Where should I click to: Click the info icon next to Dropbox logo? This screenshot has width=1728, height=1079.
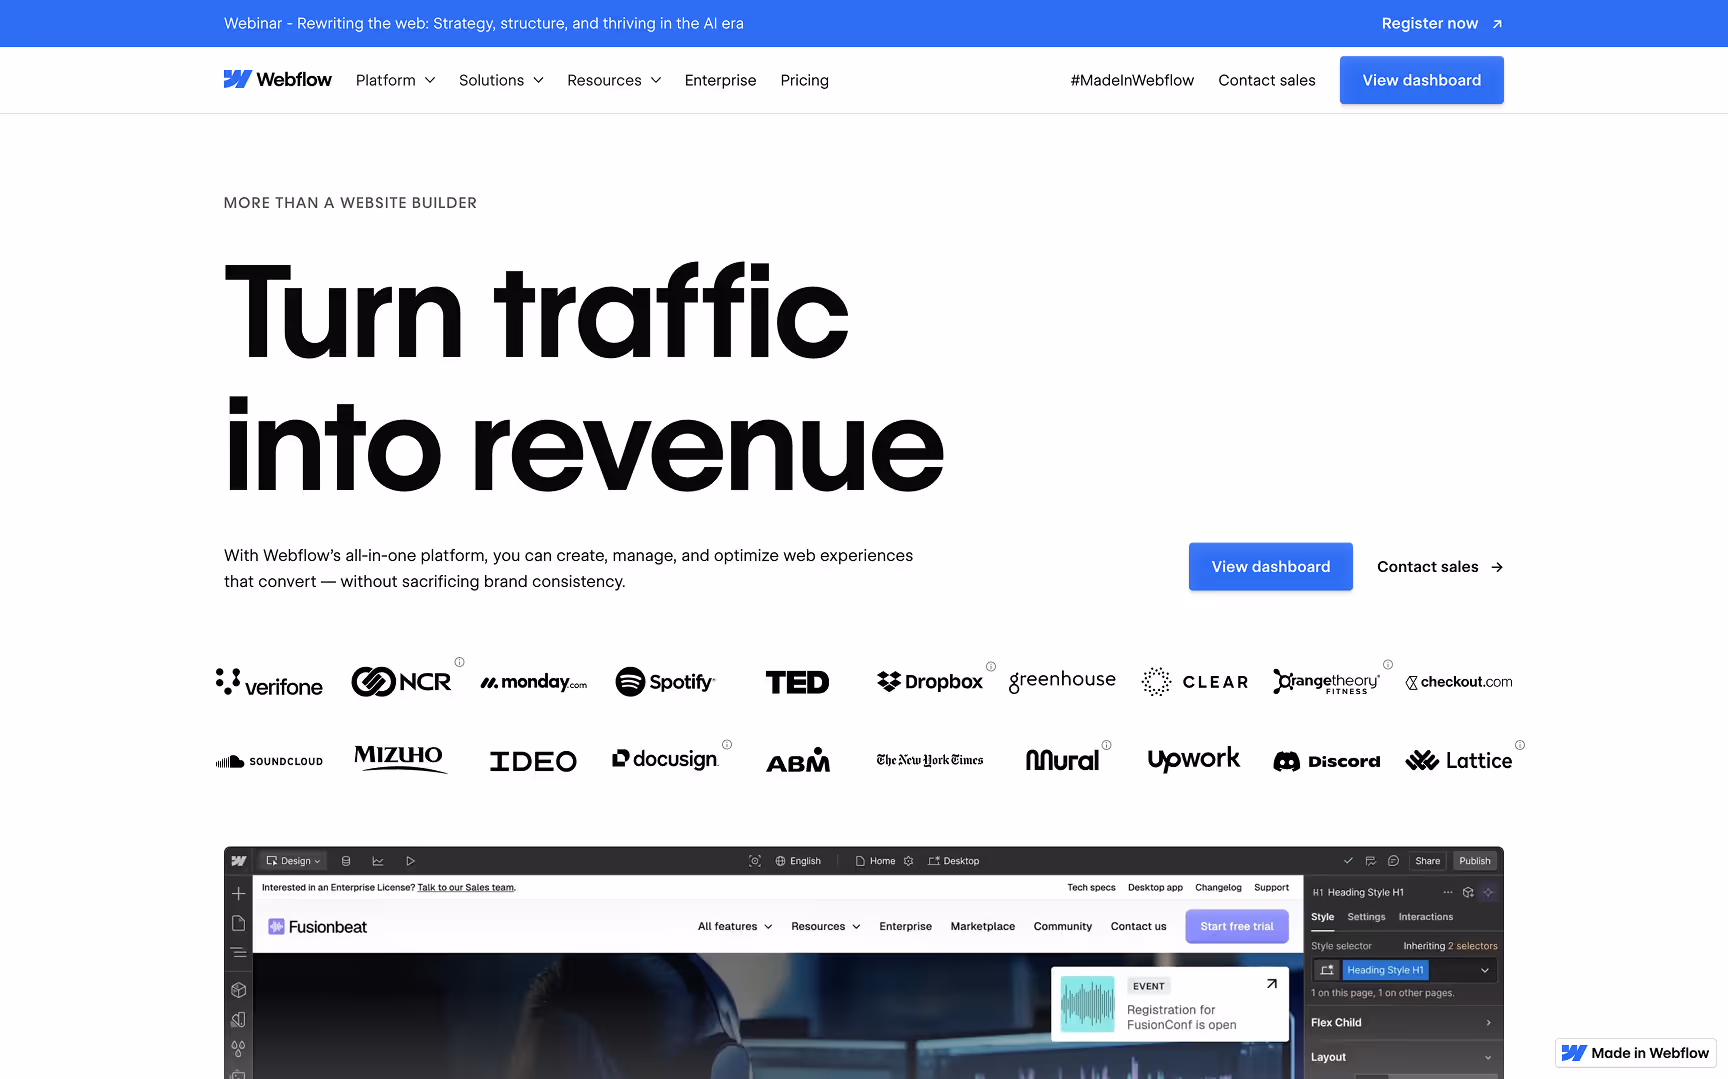(991, 666)
